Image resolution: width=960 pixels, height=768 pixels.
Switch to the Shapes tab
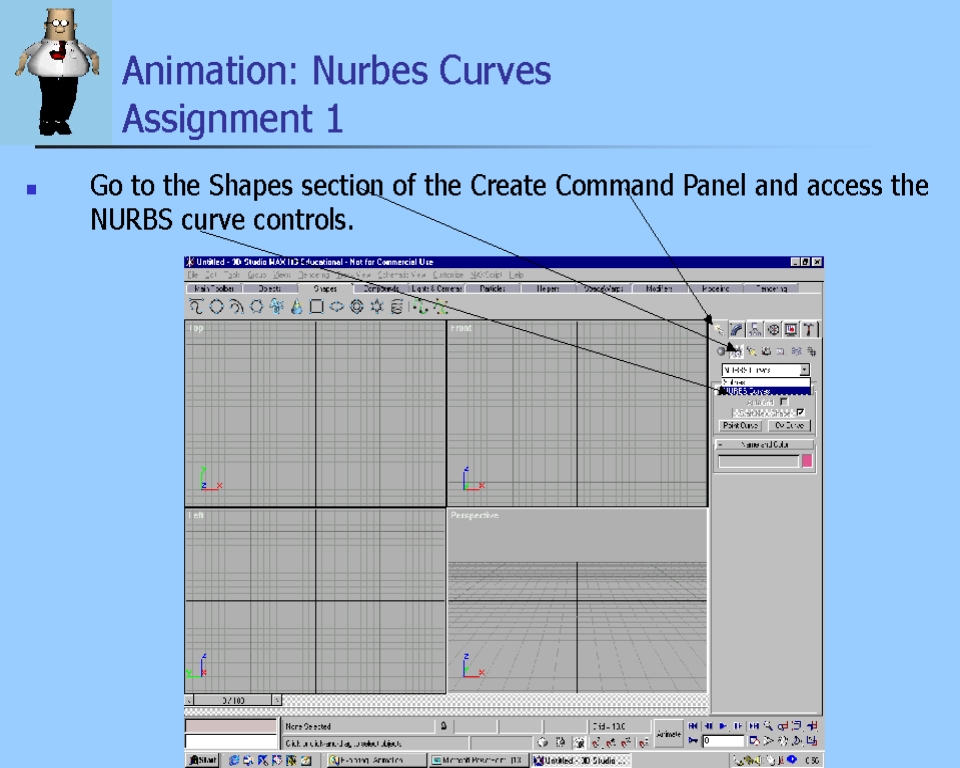325,288
